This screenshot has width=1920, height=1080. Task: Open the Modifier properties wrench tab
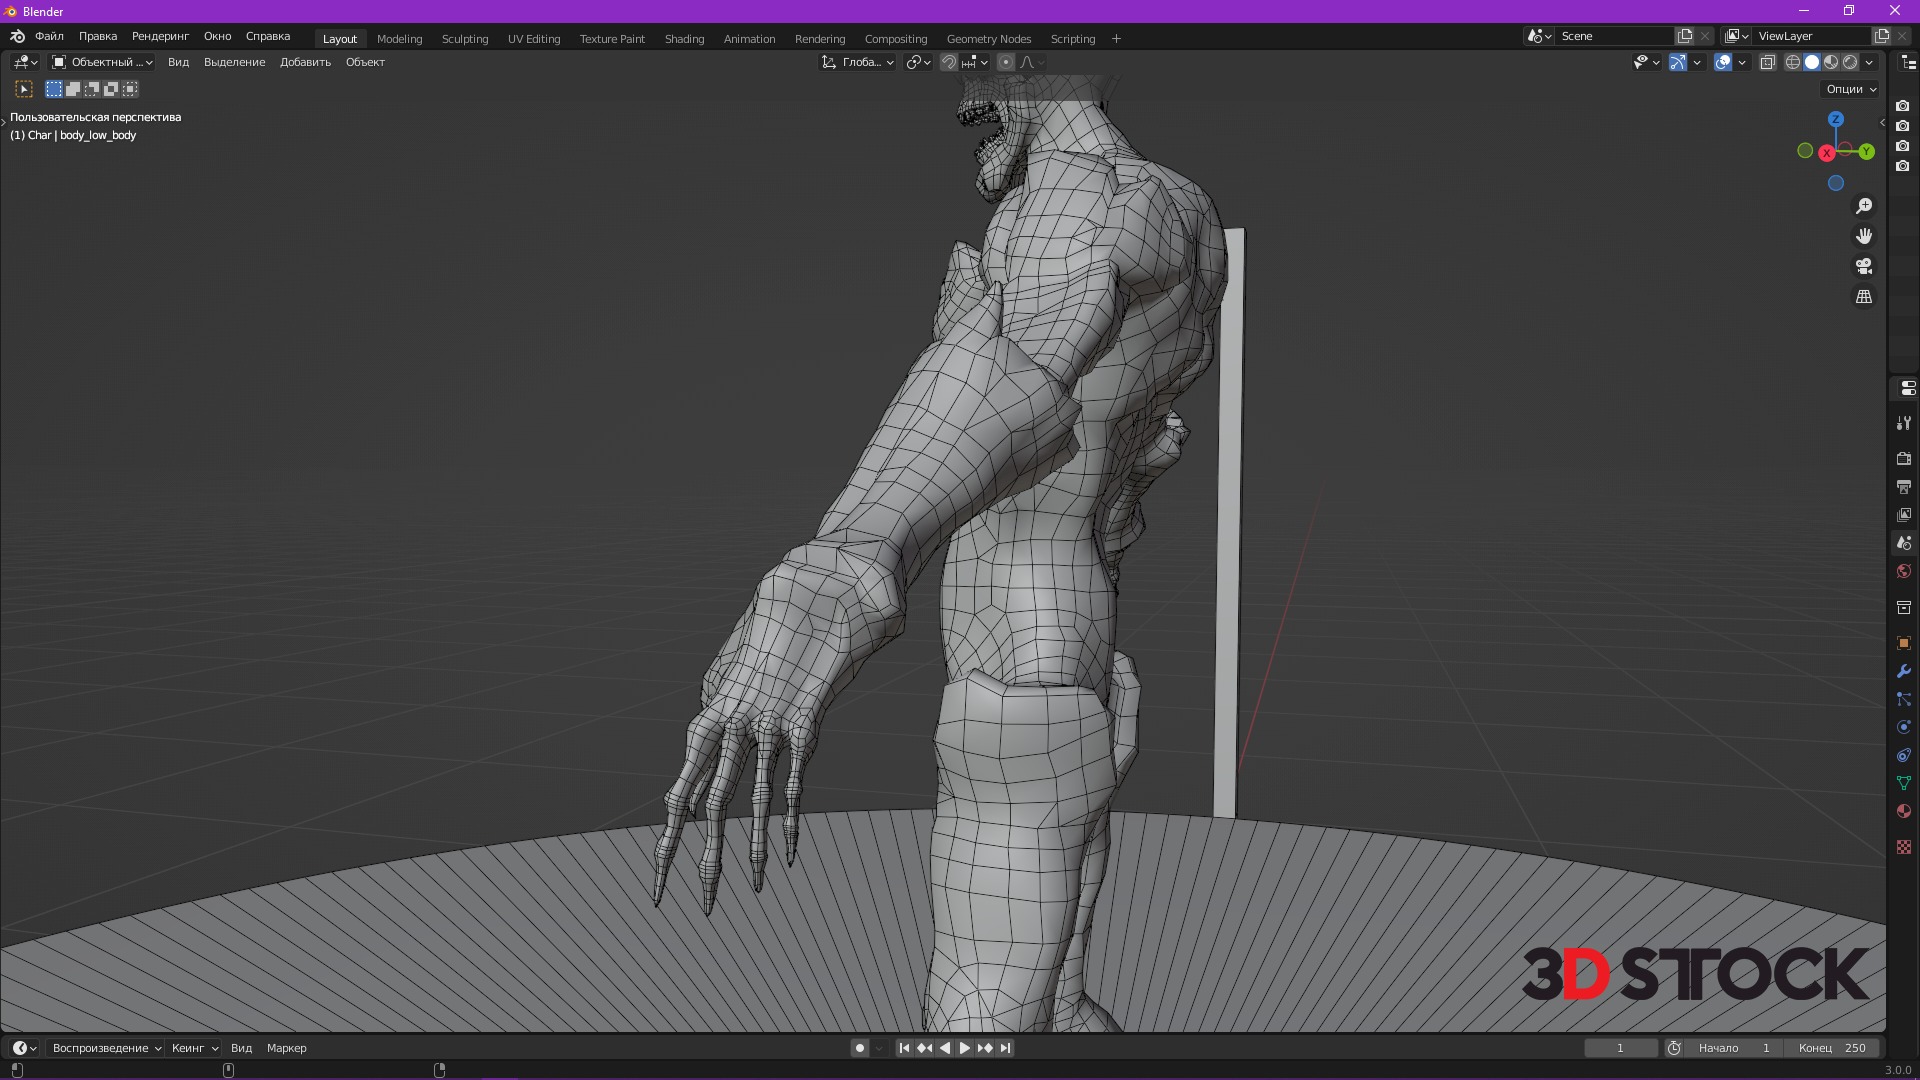(x=1903, y=671)
